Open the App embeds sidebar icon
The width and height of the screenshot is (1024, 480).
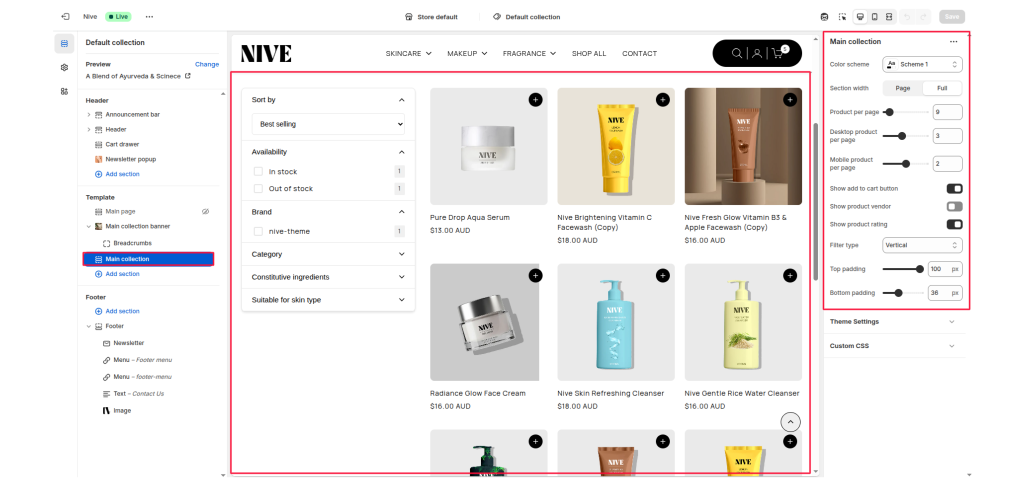pos(64,91)
